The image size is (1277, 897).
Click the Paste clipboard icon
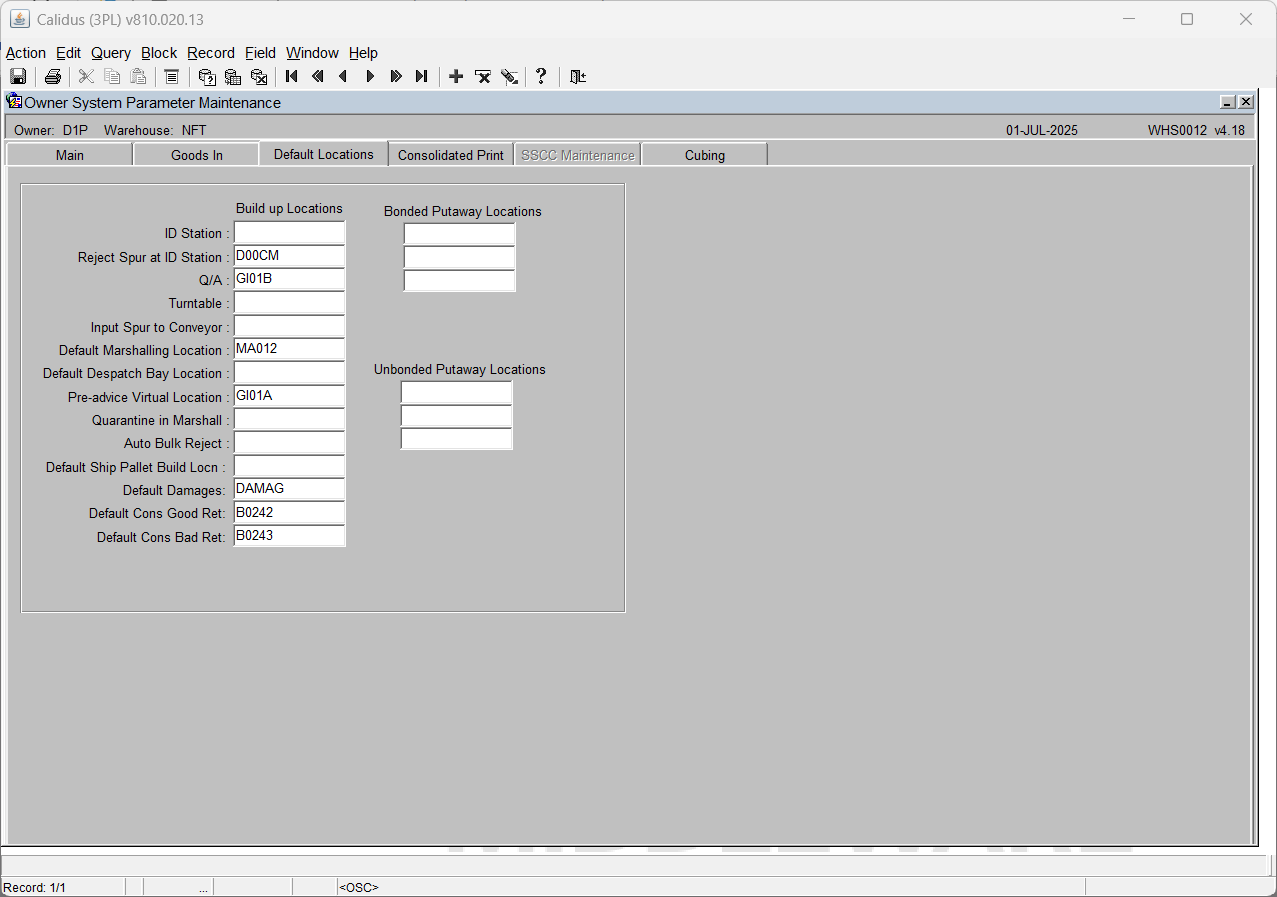[139, 77]
